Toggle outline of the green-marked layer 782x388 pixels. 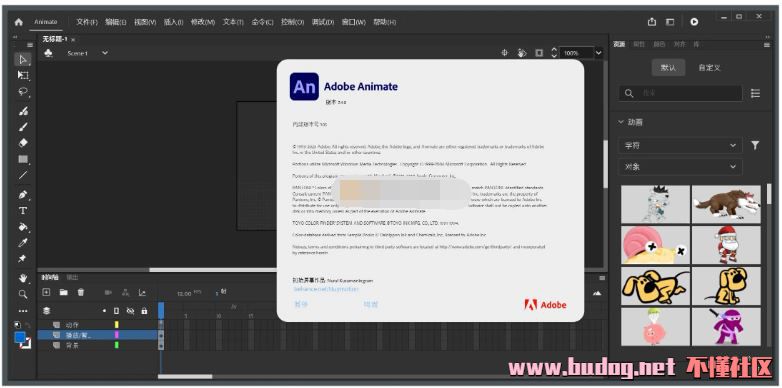coord(117,345)
